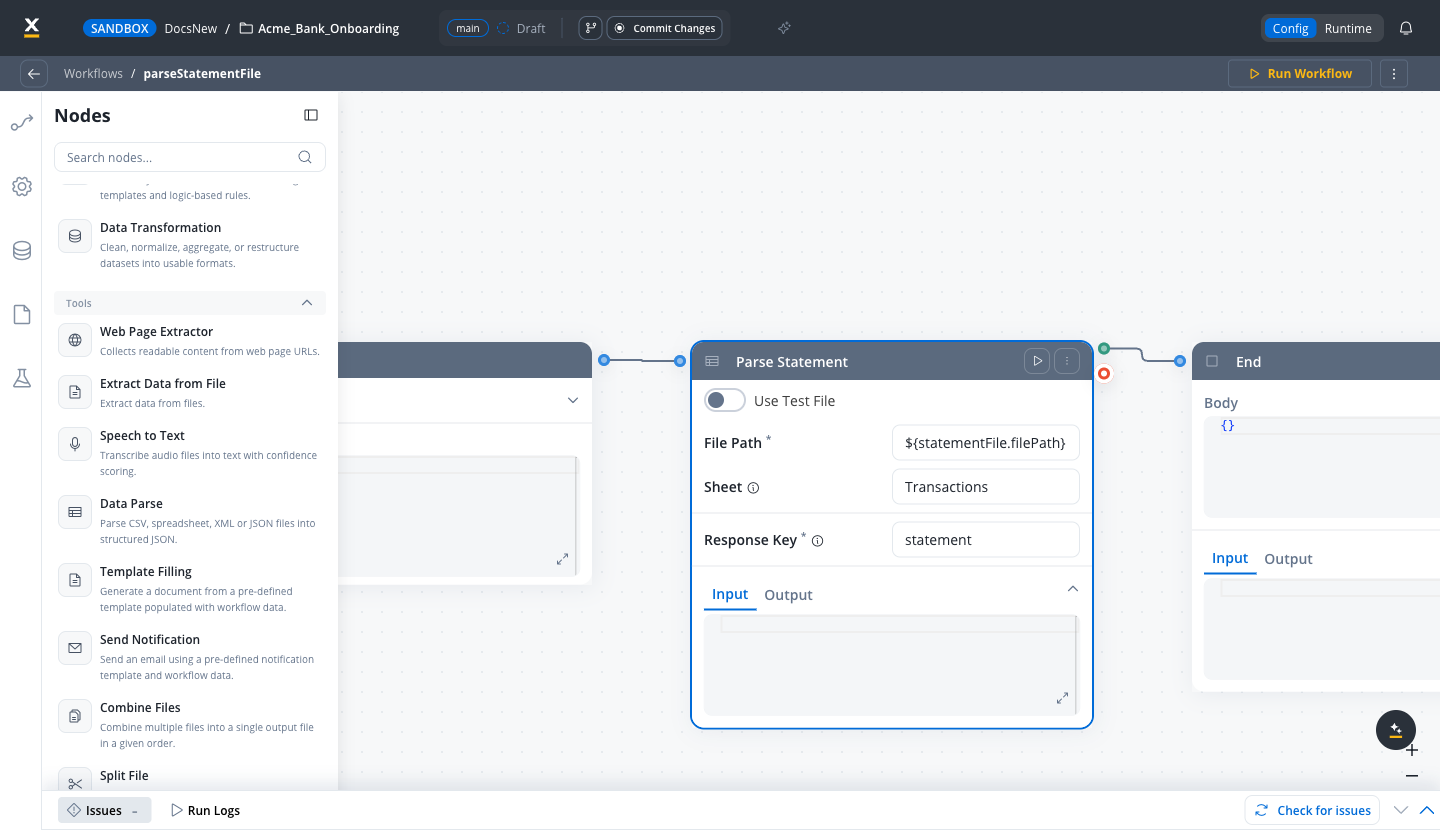Collapse the bottom panel with the down chevron

coord(1401,810)
